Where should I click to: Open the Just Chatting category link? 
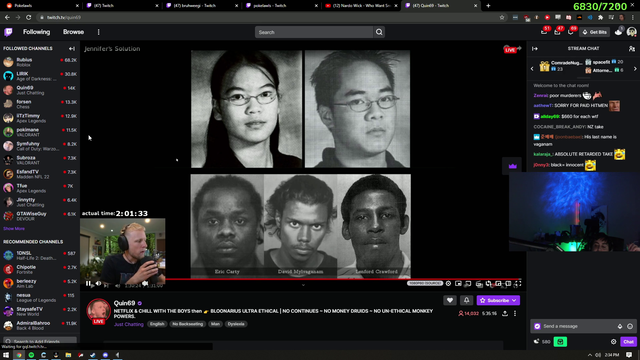[129, 324]
